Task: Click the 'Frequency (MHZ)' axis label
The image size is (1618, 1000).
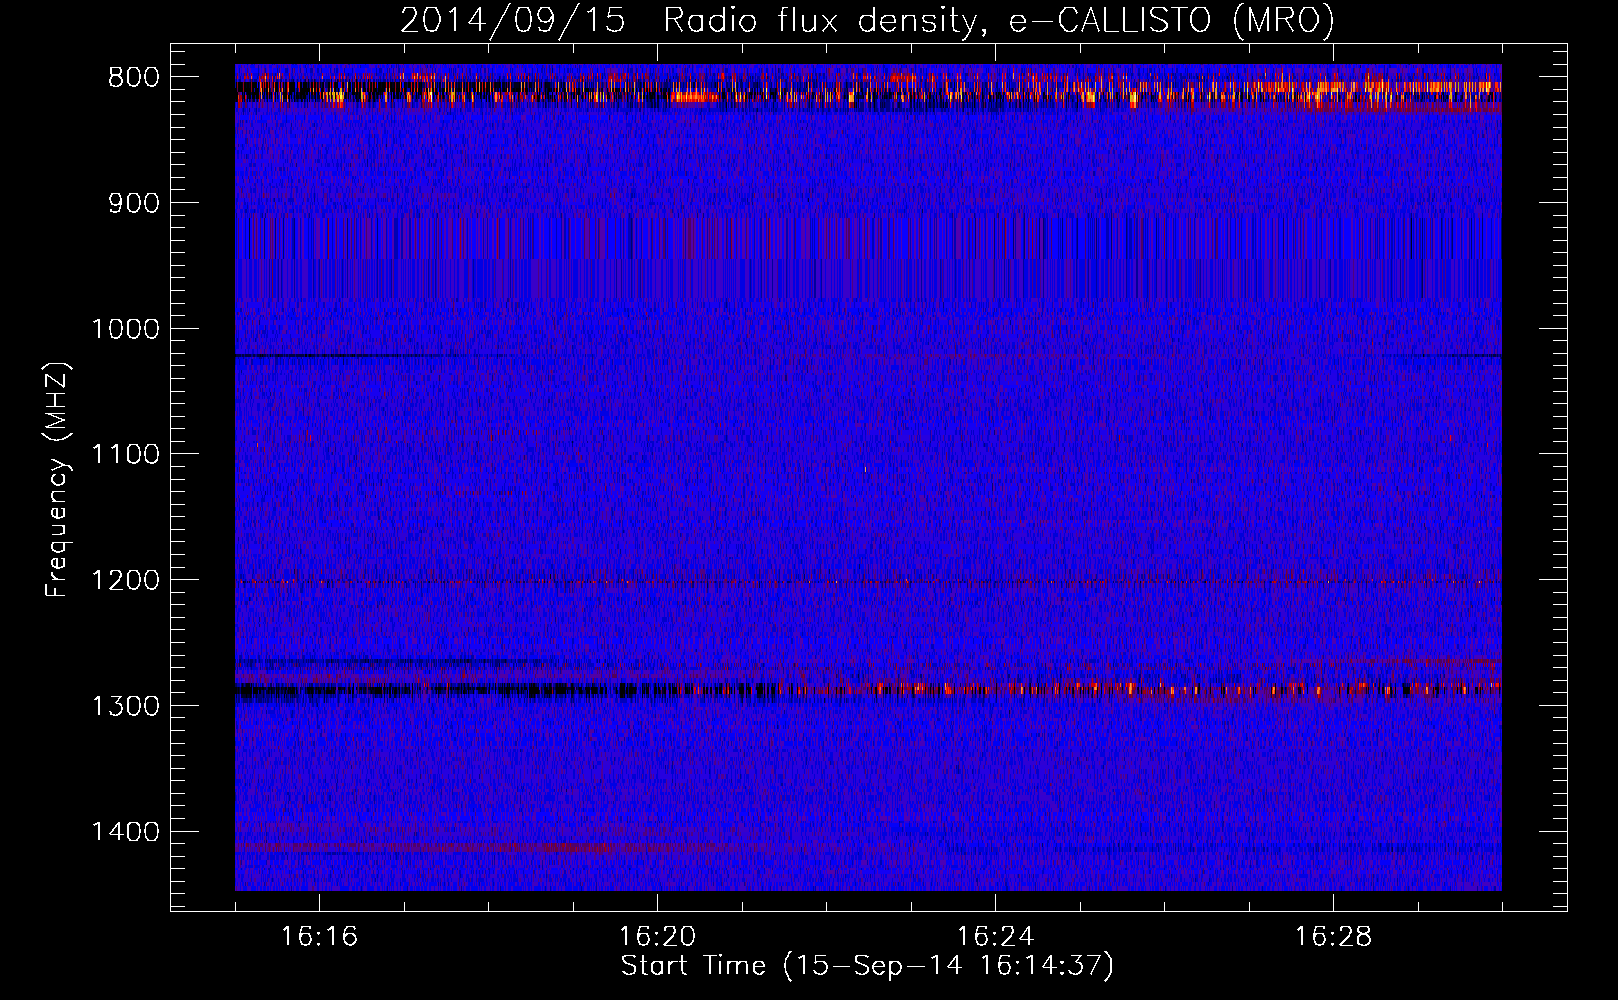Action: (57, 479)
